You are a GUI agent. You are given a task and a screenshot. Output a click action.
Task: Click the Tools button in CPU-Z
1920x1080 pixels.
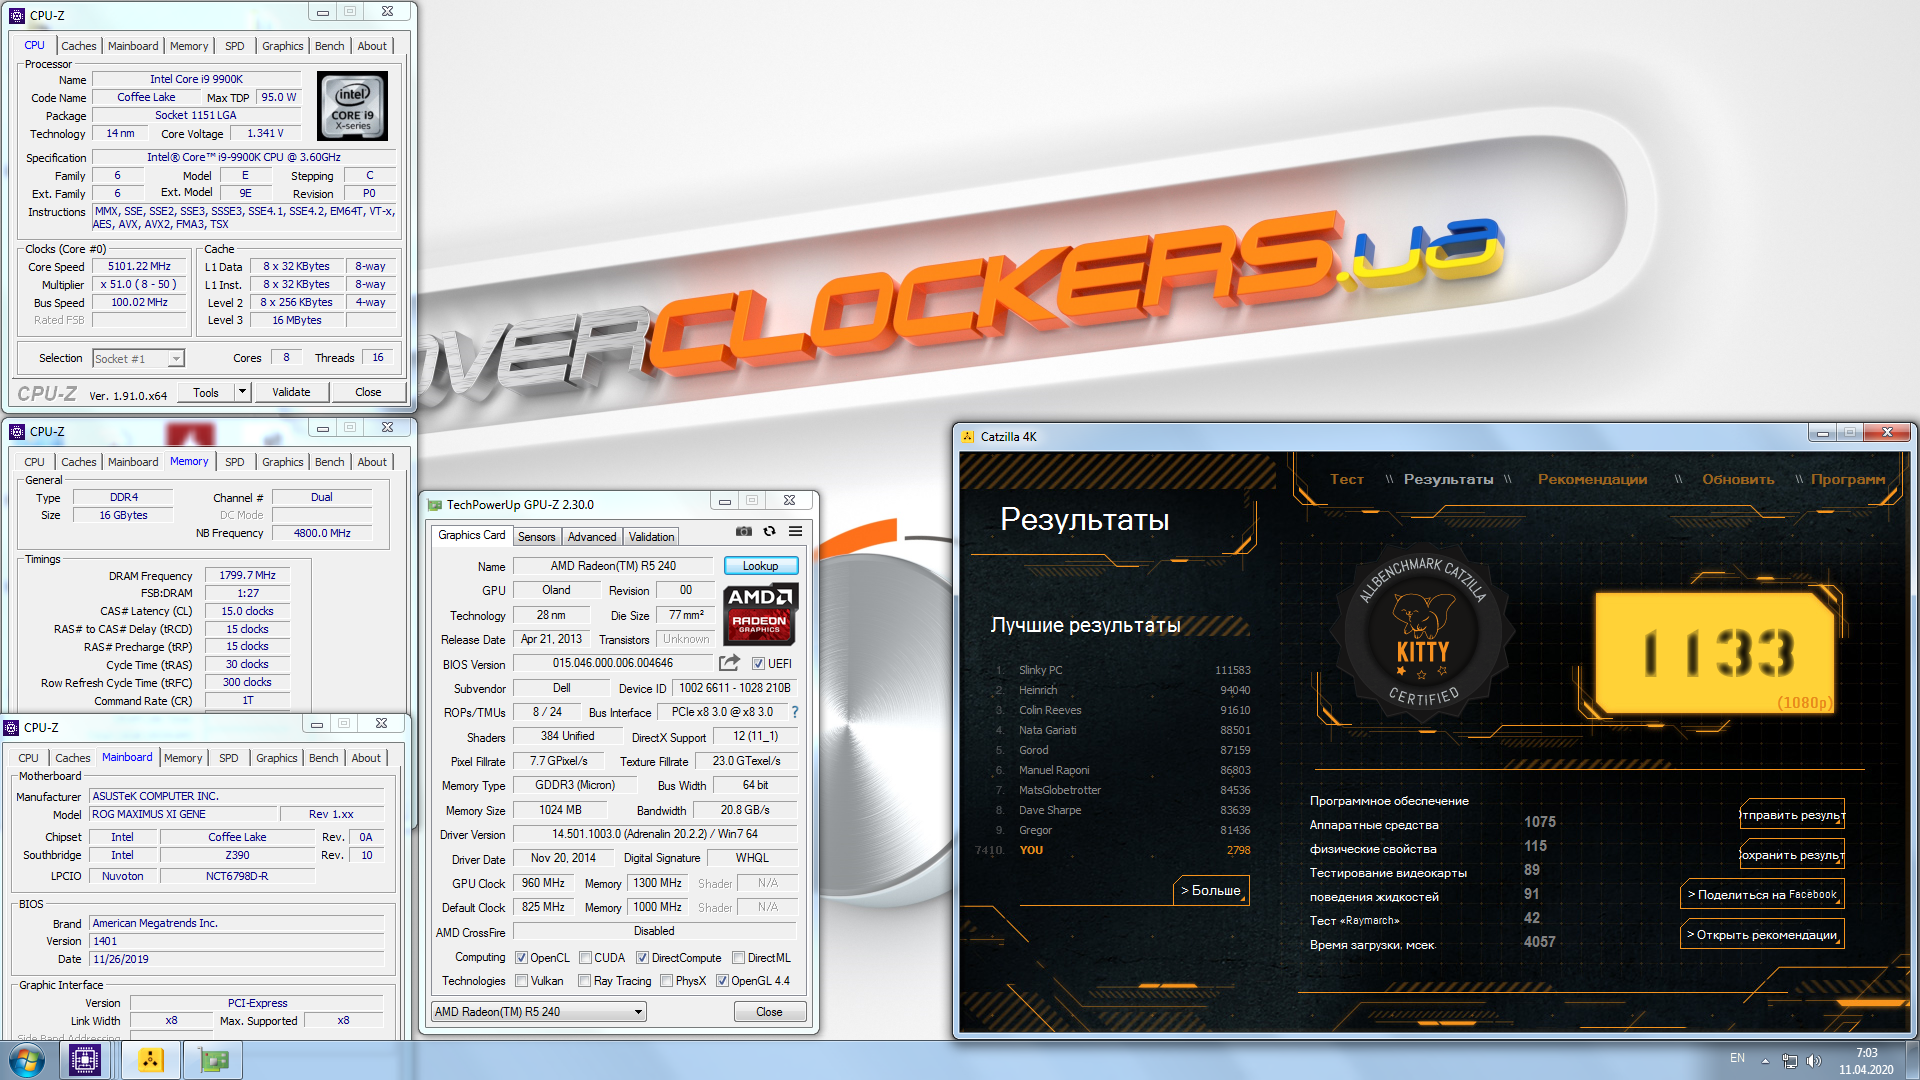click(206, 392)
